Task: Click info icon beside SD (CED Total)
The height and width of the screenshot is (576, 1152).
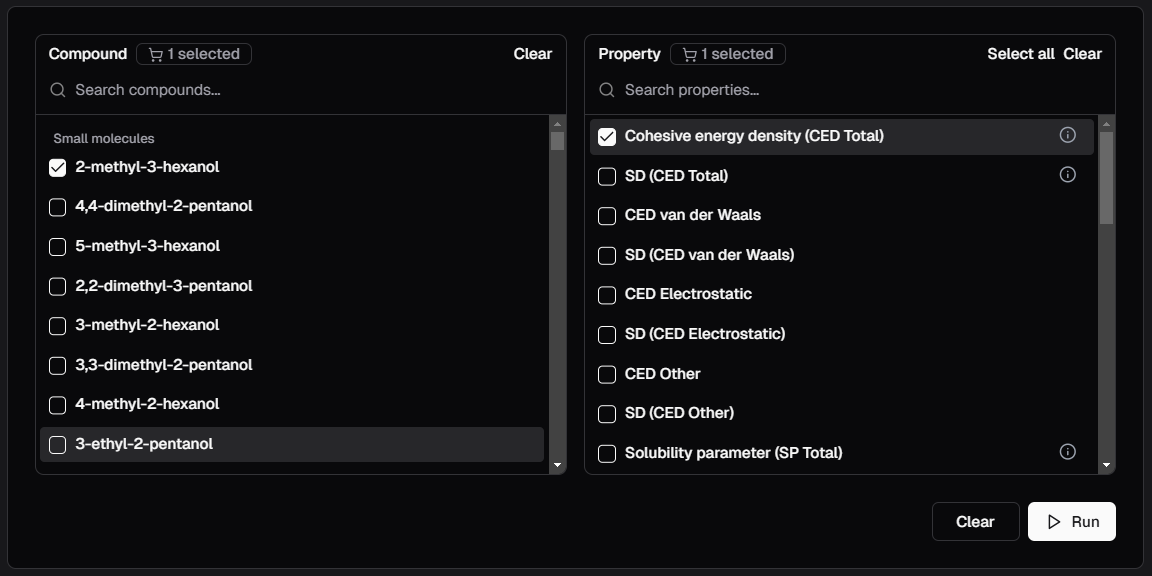Action: 1067,175
